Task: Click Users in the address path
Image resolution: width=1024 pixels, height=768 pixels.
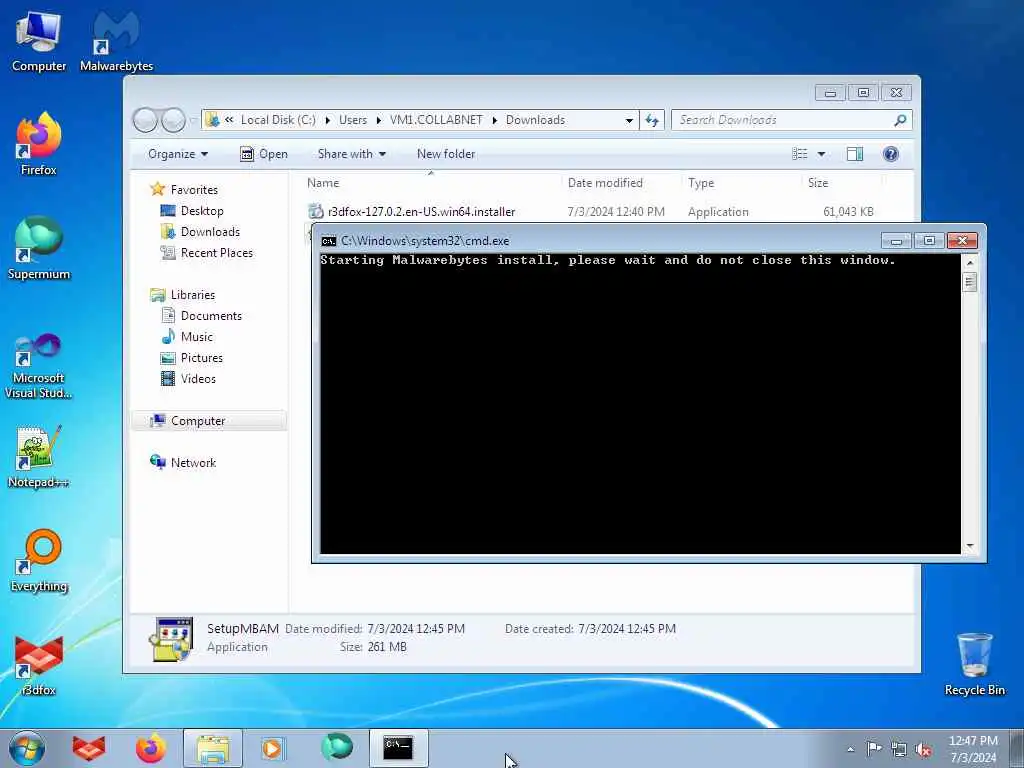Action: click(353, 120)
